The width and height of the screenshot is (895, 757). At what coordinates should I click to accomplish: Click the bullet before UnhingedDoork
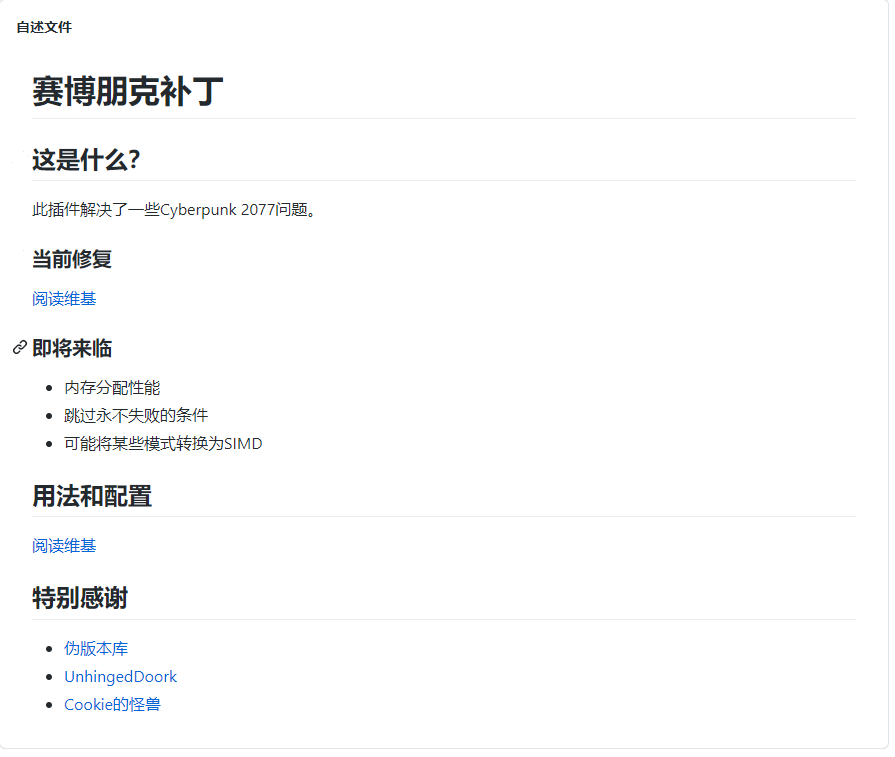(x=50, y=677)
